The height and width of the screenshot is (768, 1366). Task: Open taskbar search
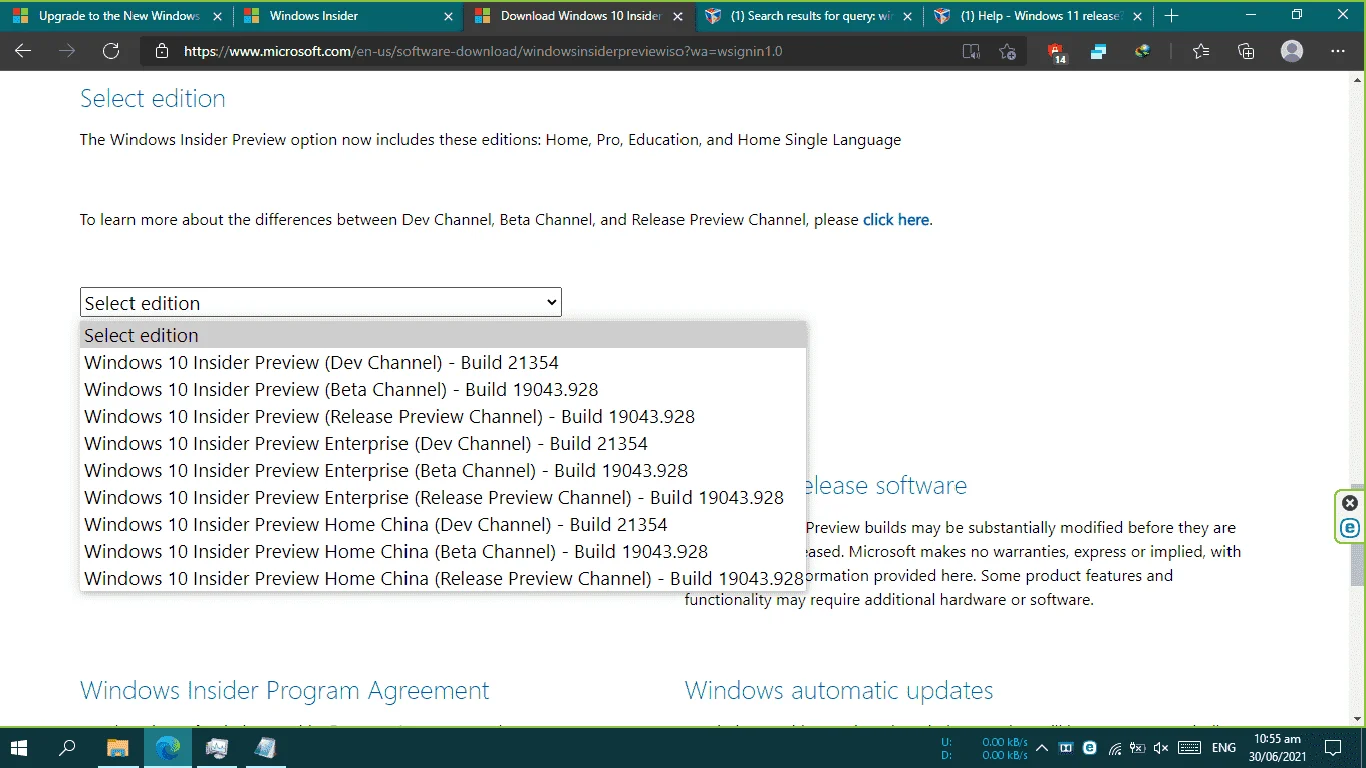[x=68, y=747]
